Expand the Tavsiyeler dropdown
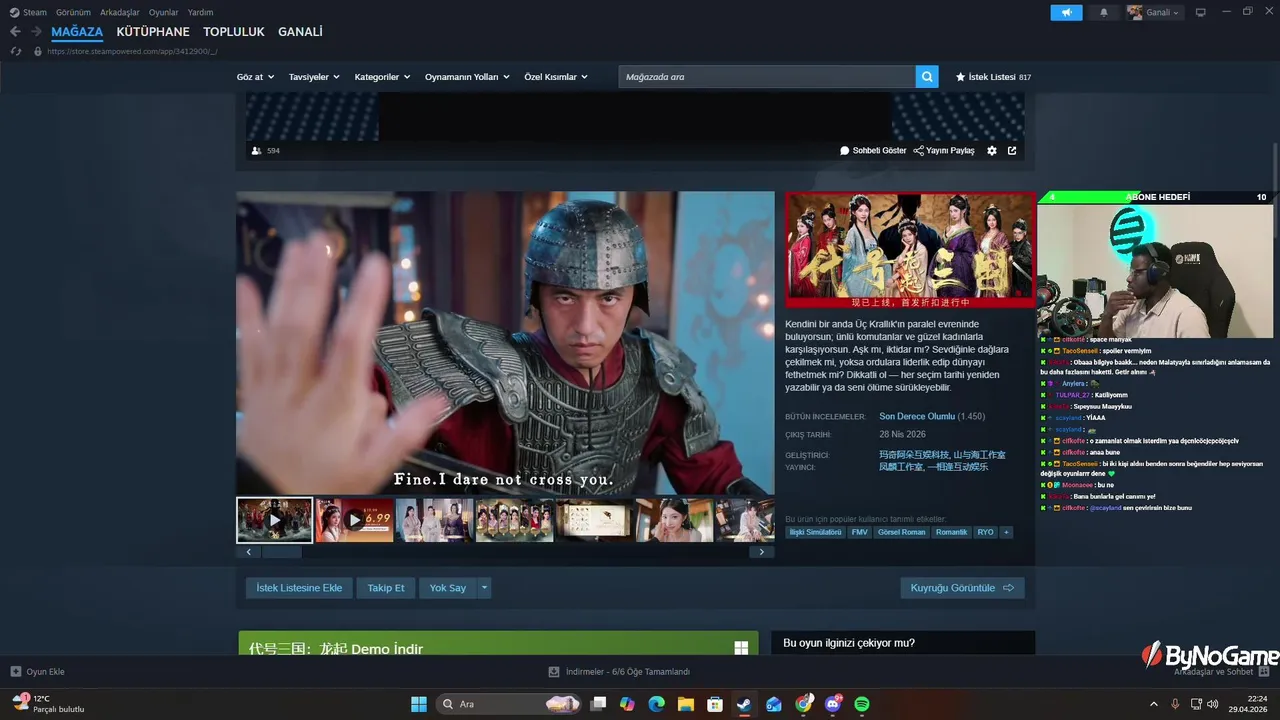1280x720 pixels. [314, 77]
